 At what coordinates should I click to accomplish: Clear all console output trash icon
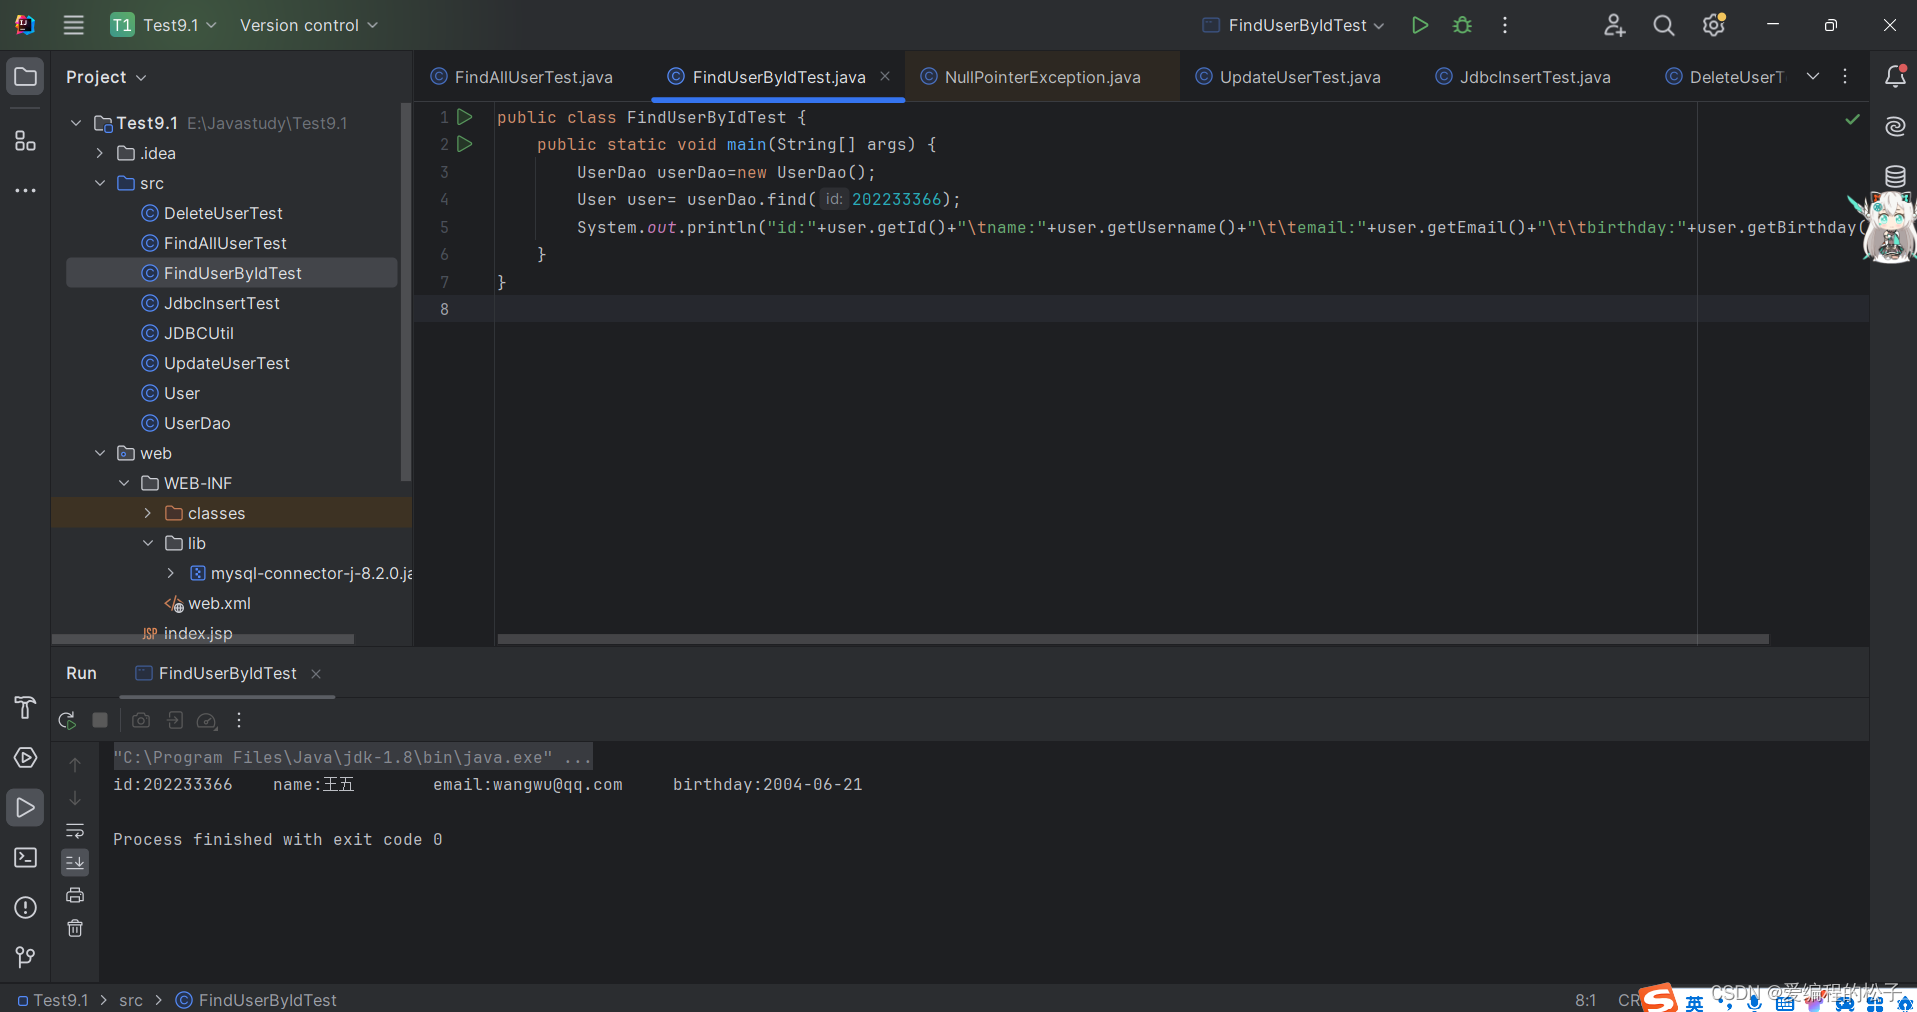click(x=75, y=928)
